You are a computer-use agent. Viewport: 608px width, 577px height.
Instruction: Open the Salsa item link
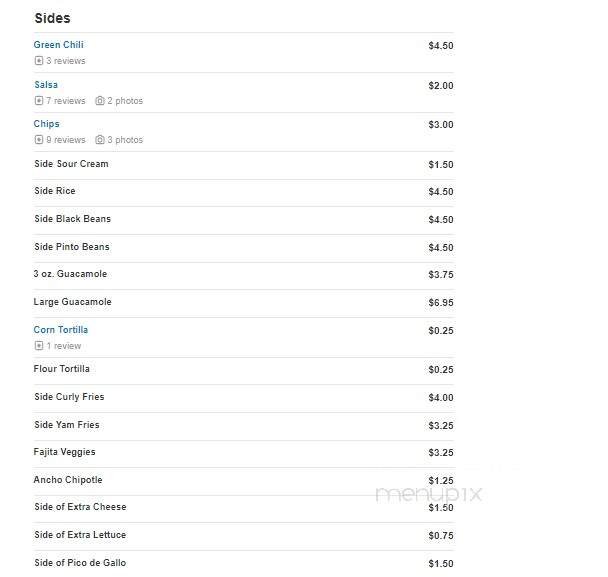coord(46,85)
